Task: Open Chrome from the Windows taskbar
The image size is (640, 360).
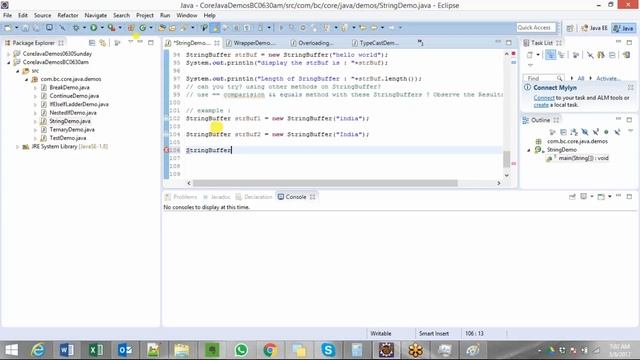Action: [270, 350]
